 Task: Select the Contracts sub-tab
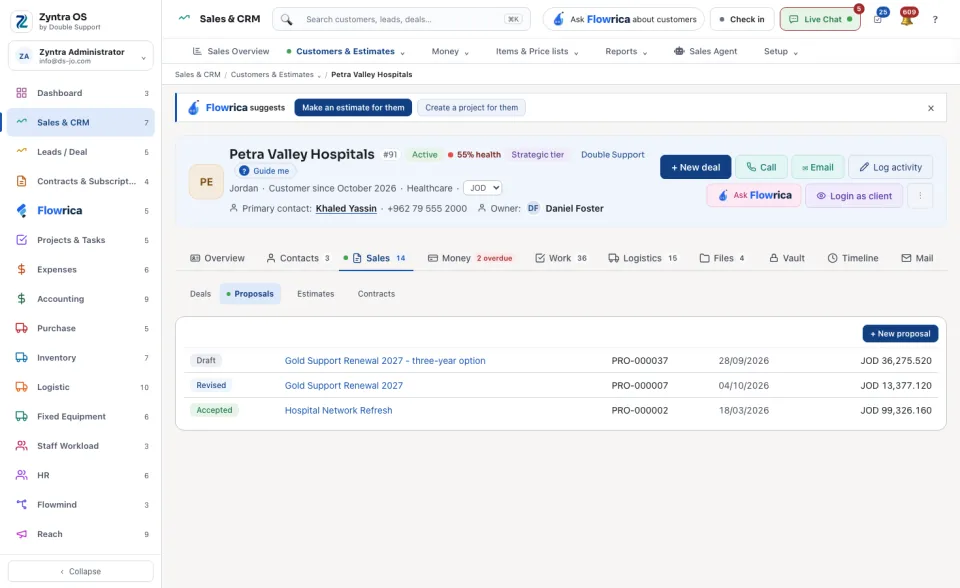point(377,294)
